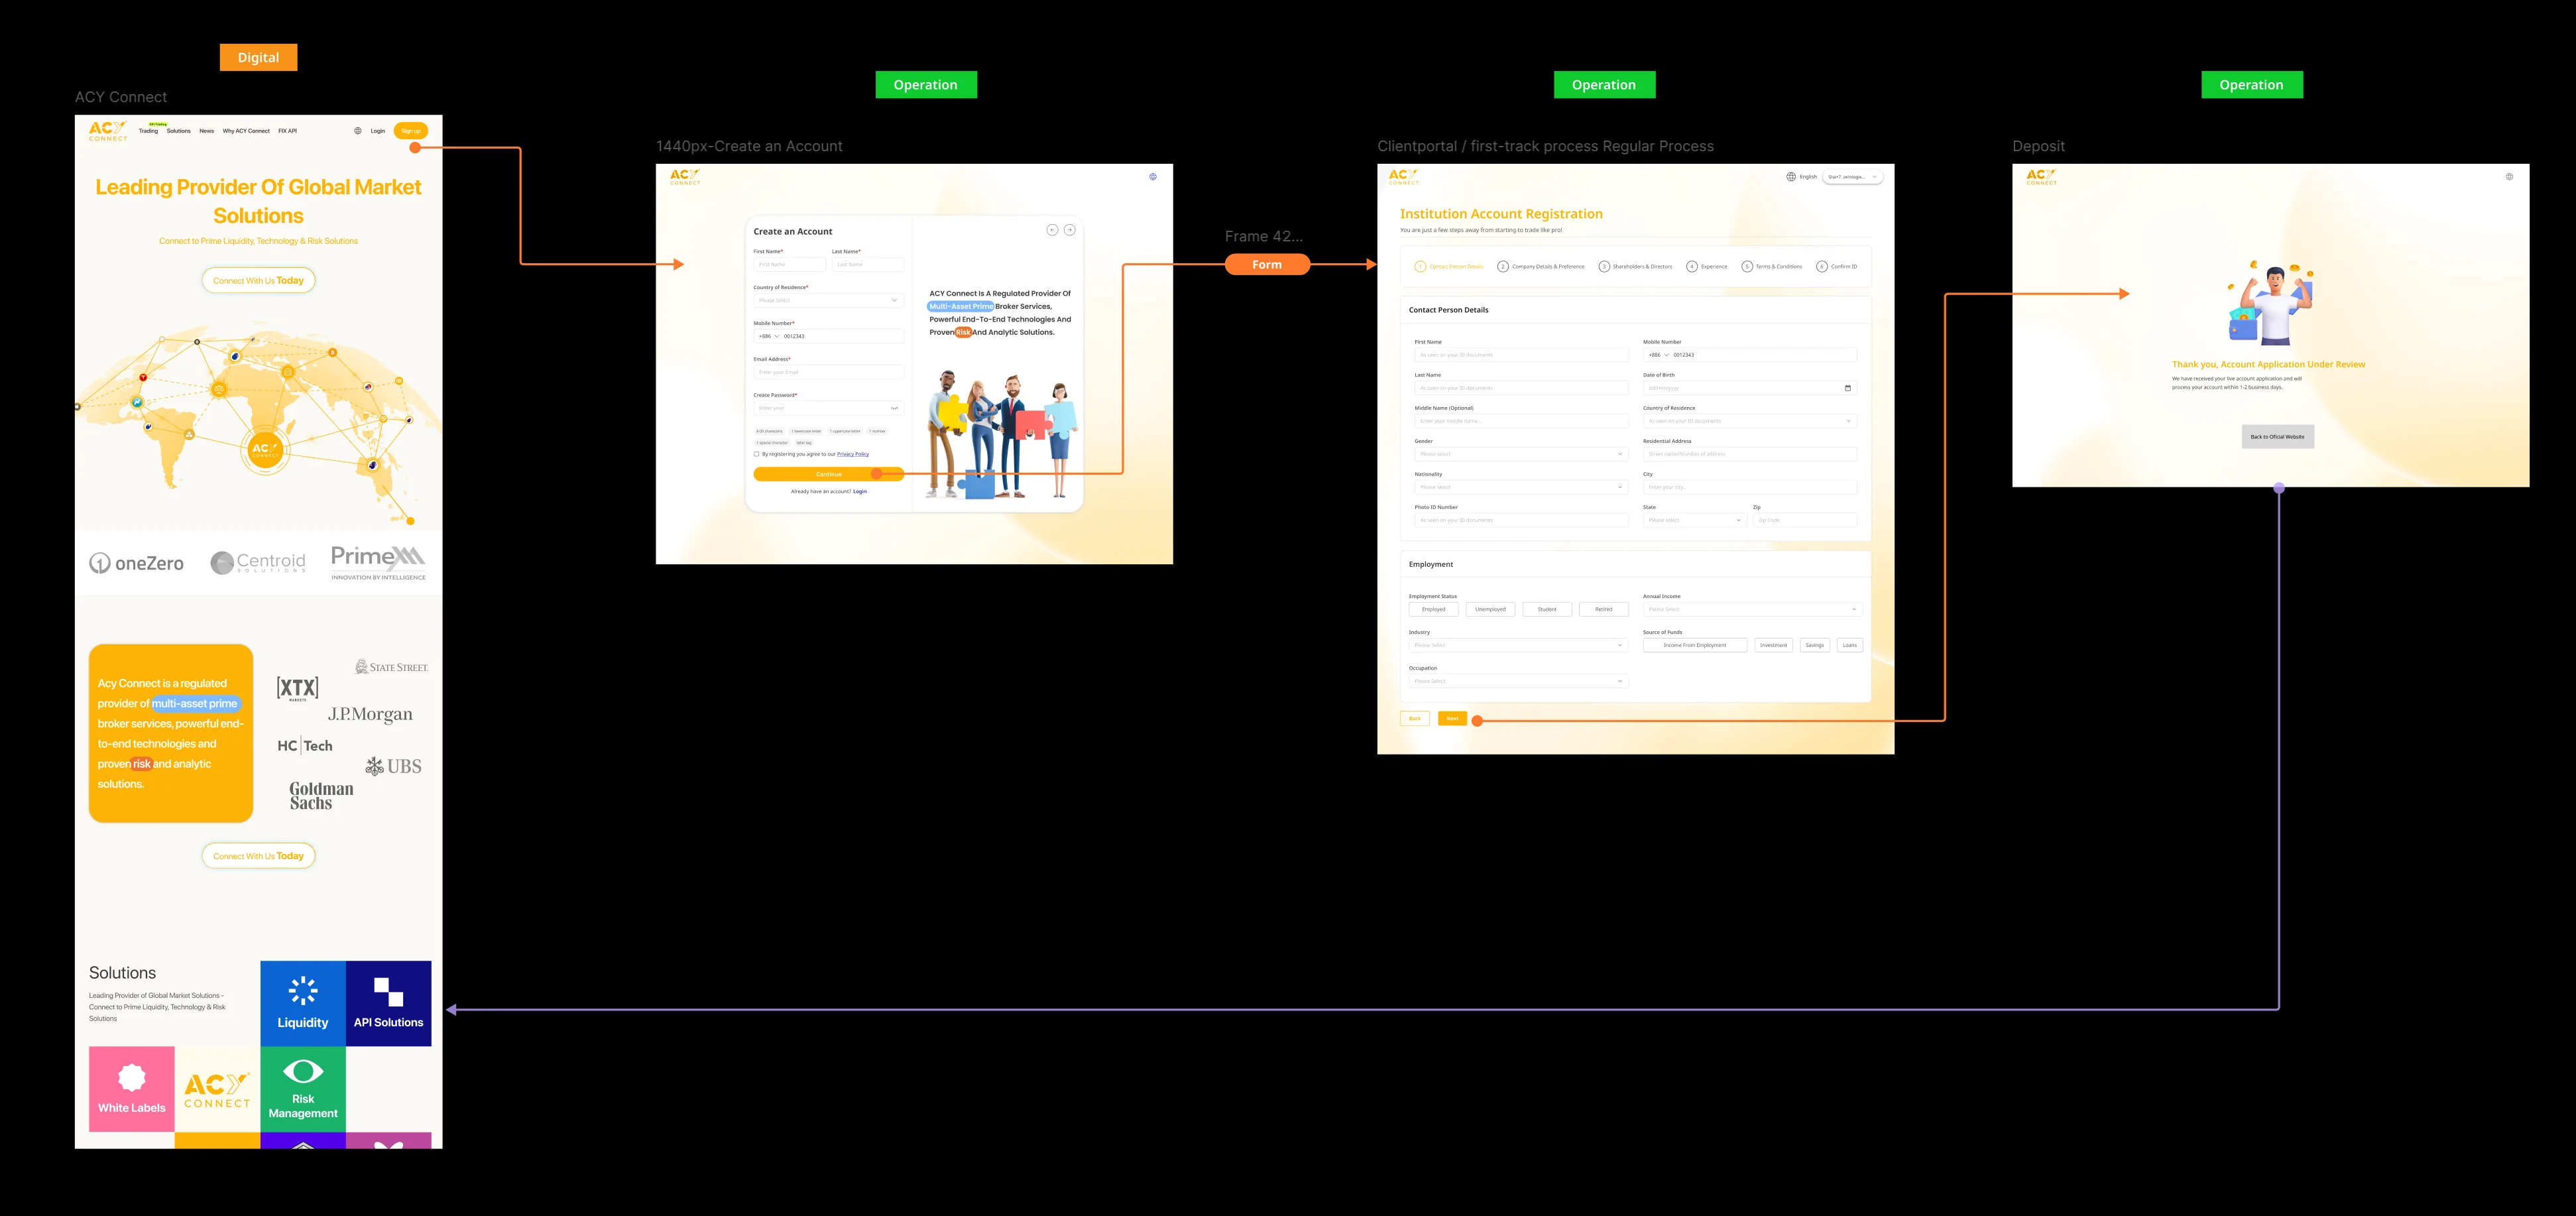
Task: Select the Employed employment status option
Action: (1434, 609)
